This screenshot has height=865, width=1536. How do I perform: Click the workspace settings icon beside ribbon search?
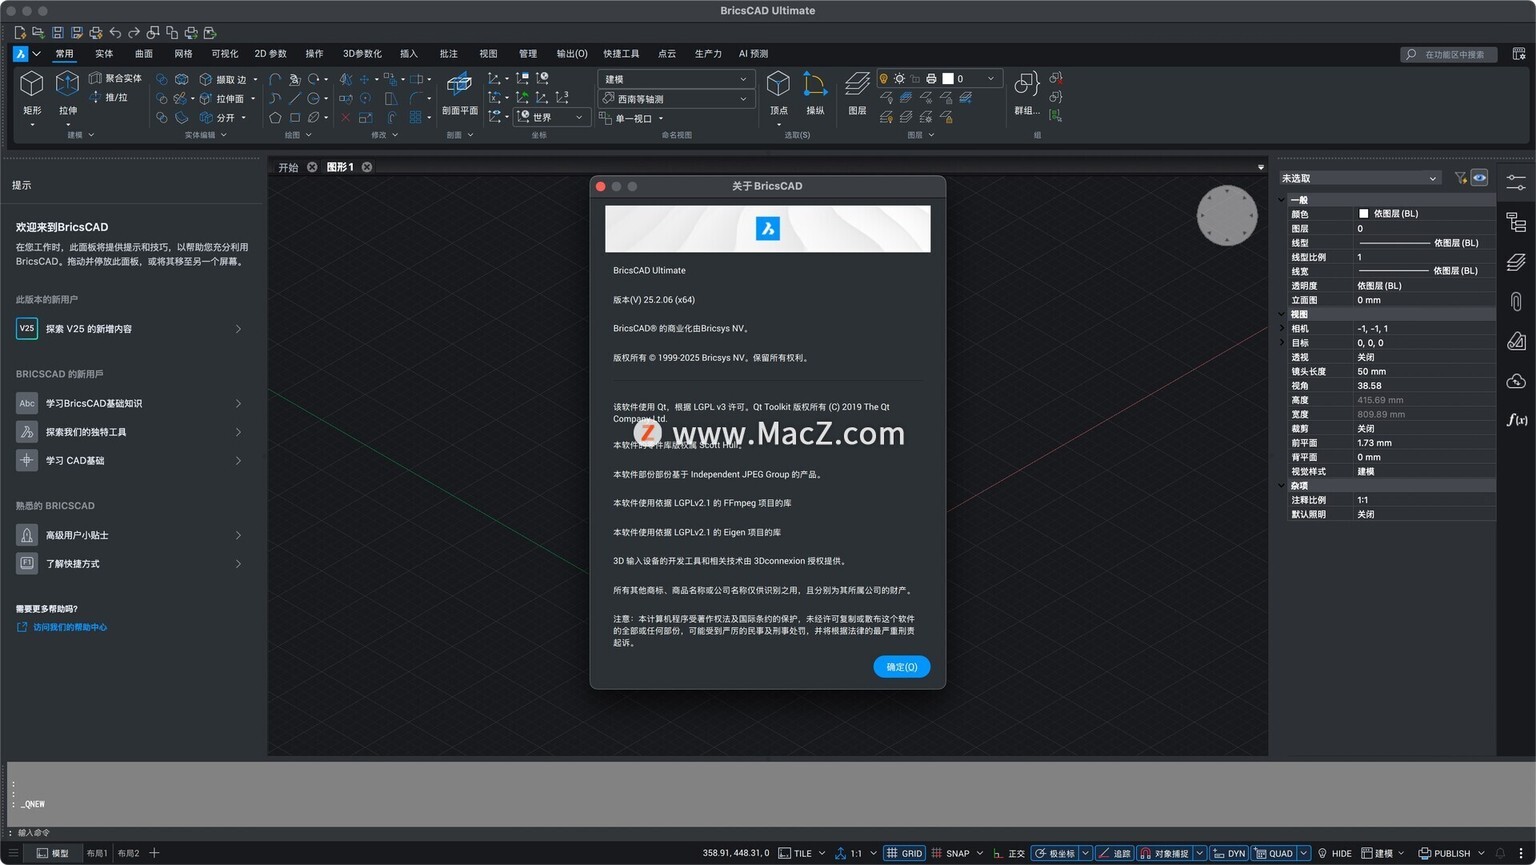[x=1518, y=54]
